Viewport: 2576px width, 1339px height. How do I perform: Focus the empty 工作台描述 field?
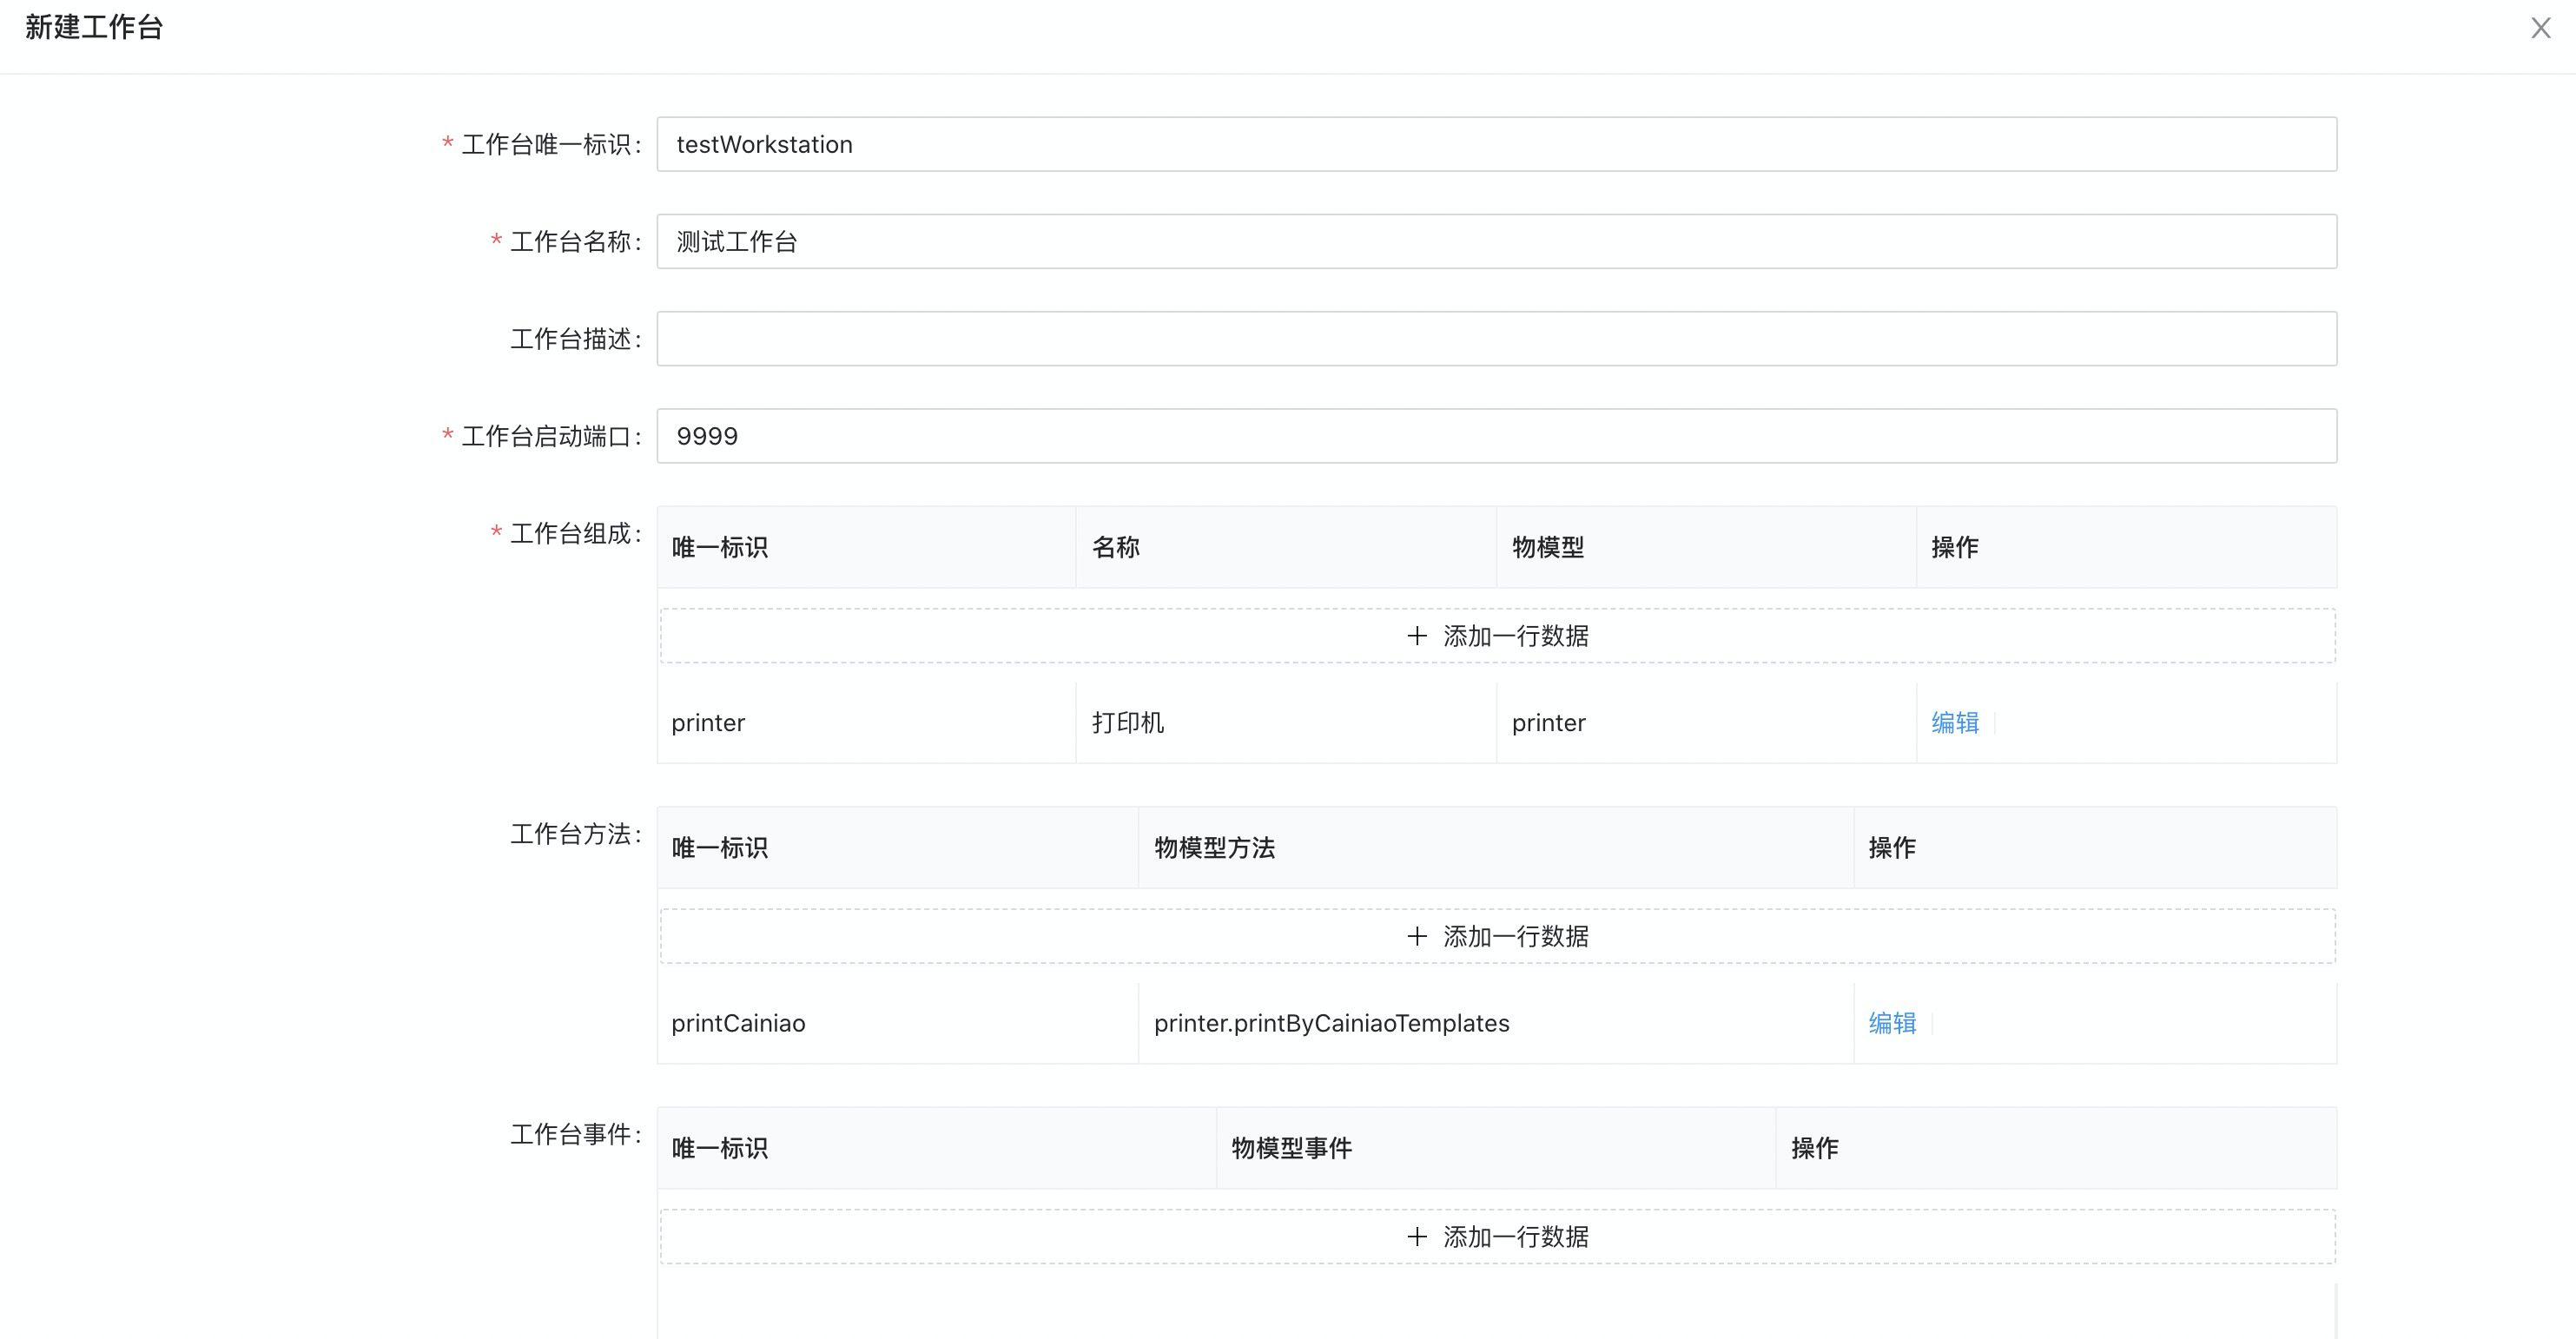pyautogui.click(x=1496, y=339)
